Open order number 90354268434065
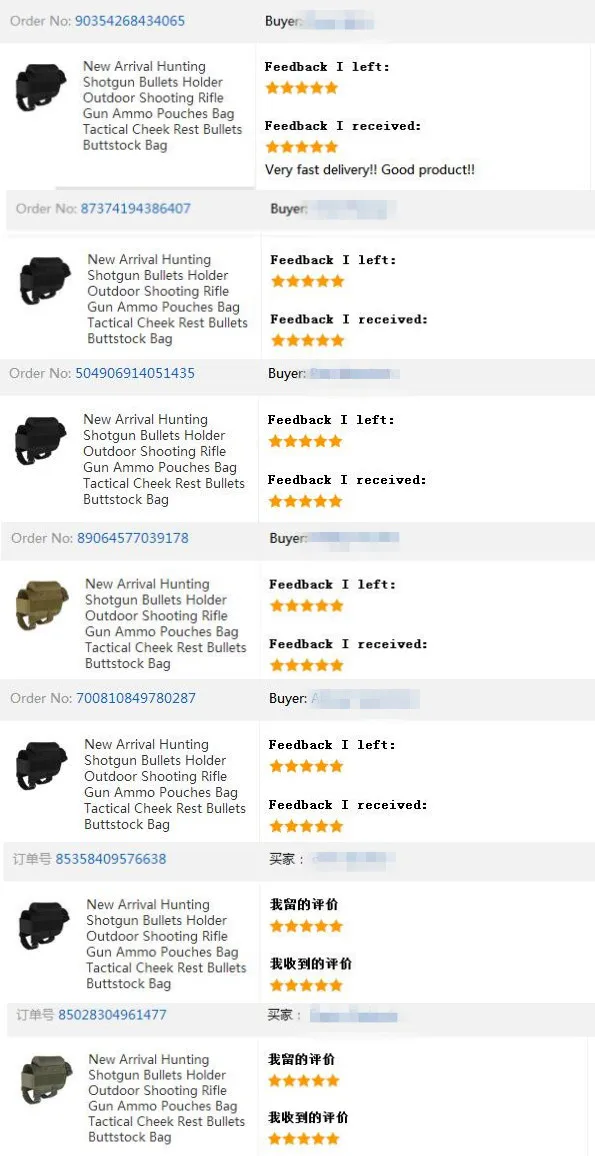Viewport: 595px width, 1156px height. pos(130,21)
